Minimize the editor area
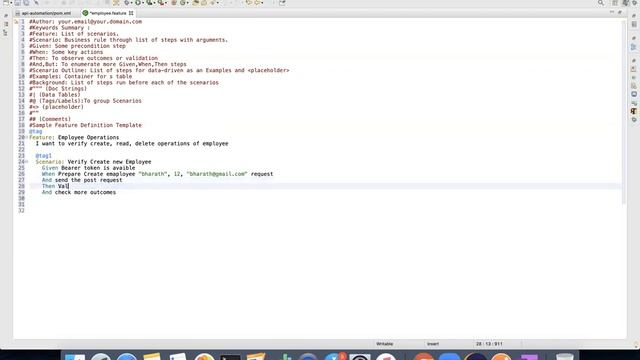 [x=611, y=12]
